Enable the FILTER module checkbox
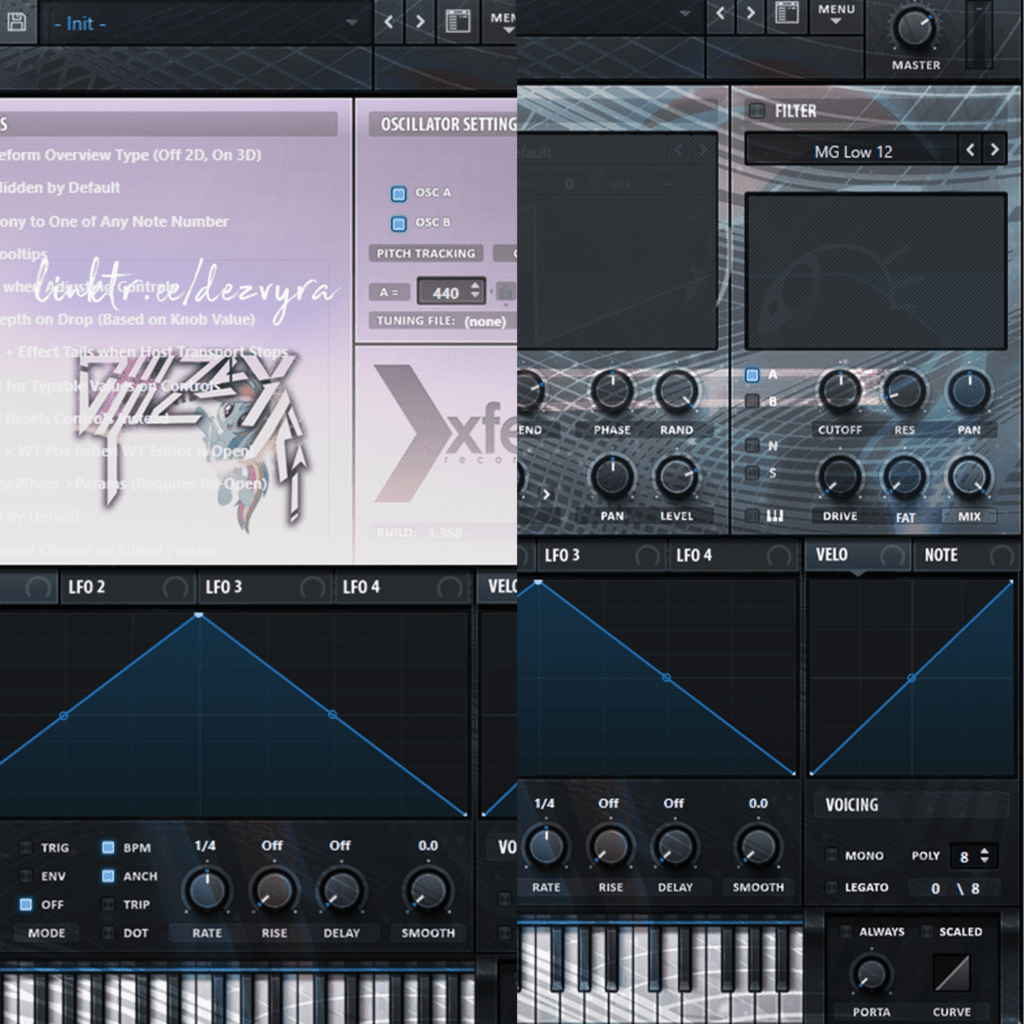 (x=756, y=111)
